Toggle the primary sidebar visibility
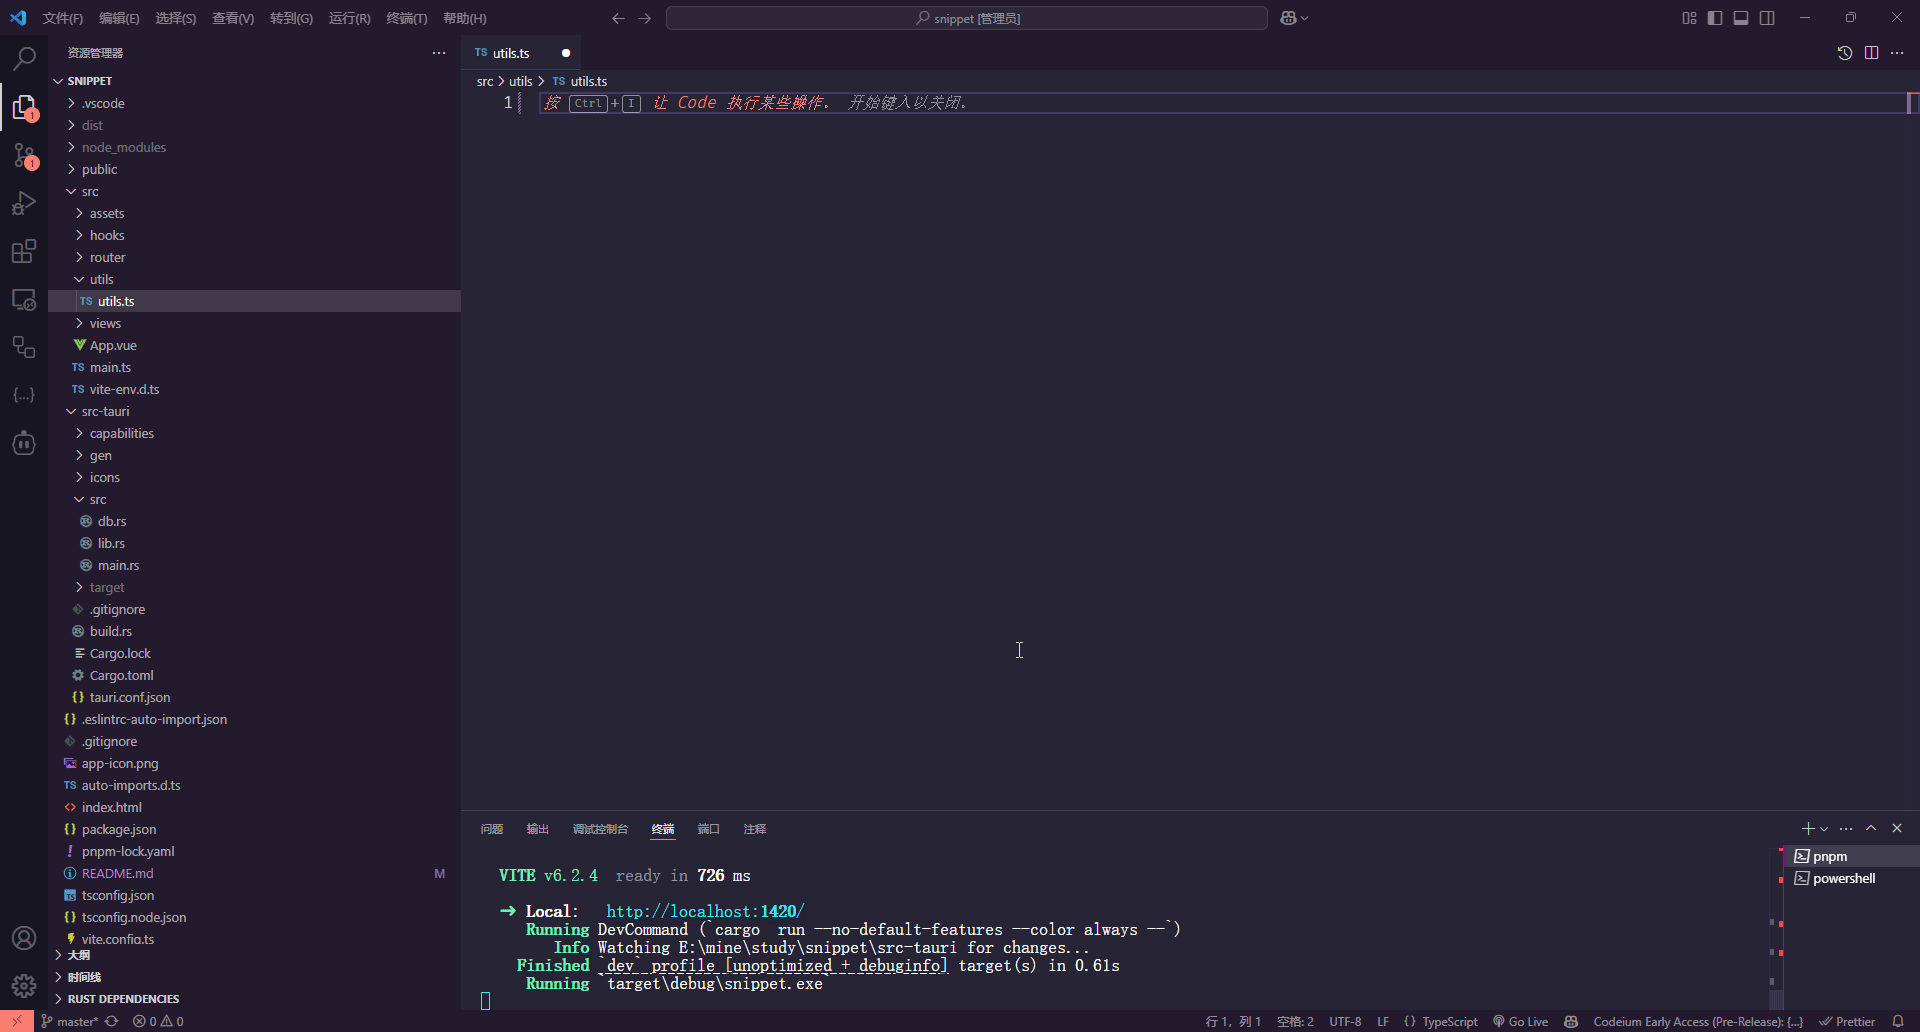 tap(1715, 17)
